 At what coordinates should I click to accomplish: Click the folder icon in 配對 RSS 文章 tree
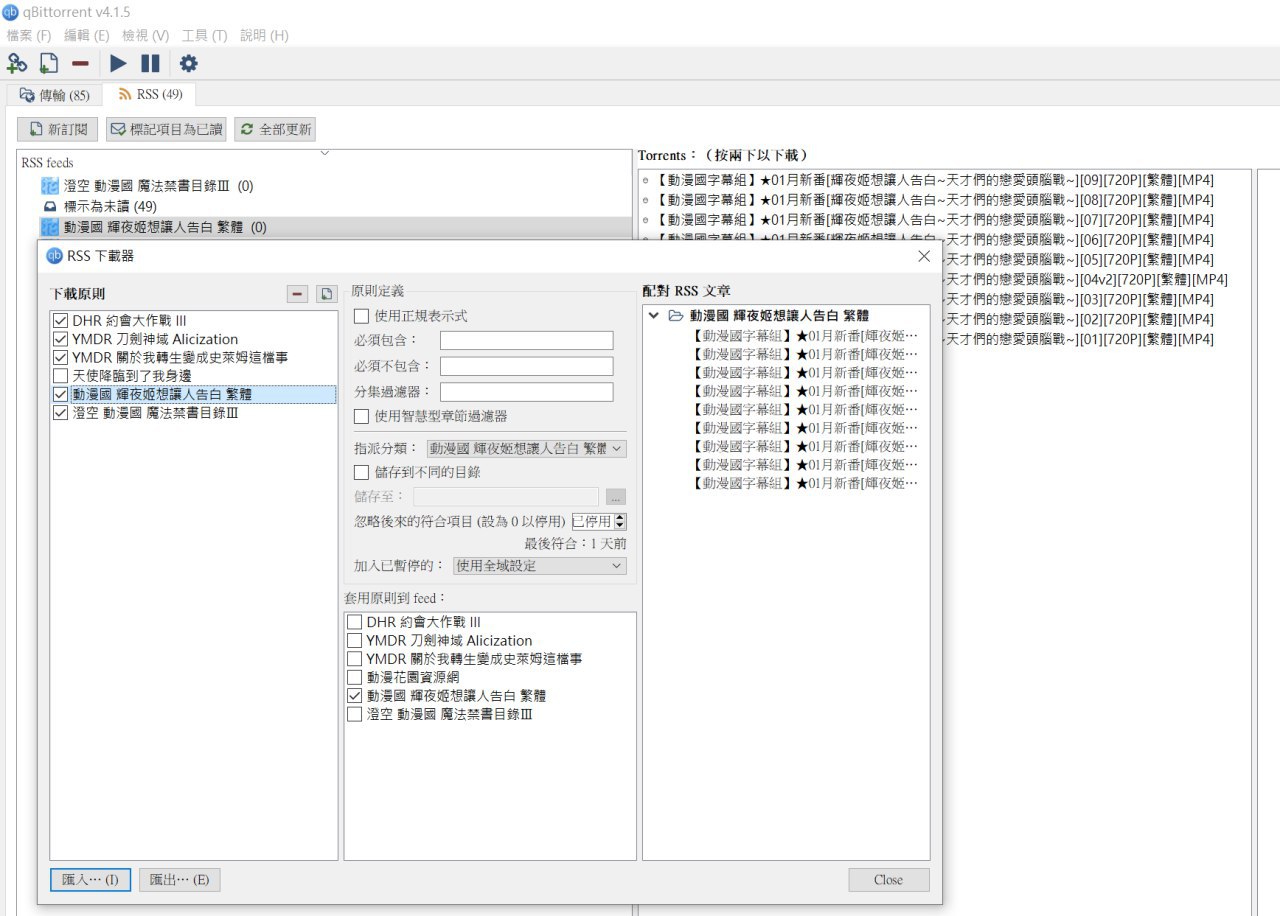tap(676, 316)
